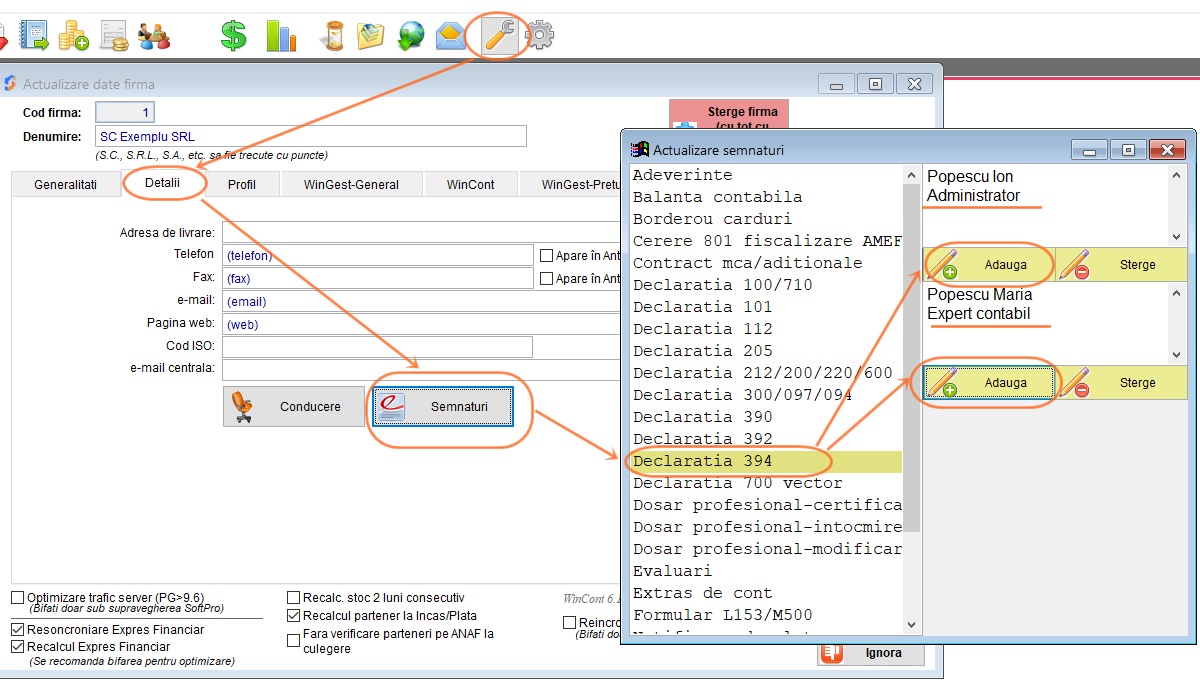Click the Denumire field with SC Exemplu SRL
The height and width of the screenshot is (692, 1200).
click(x=310, y=137)
